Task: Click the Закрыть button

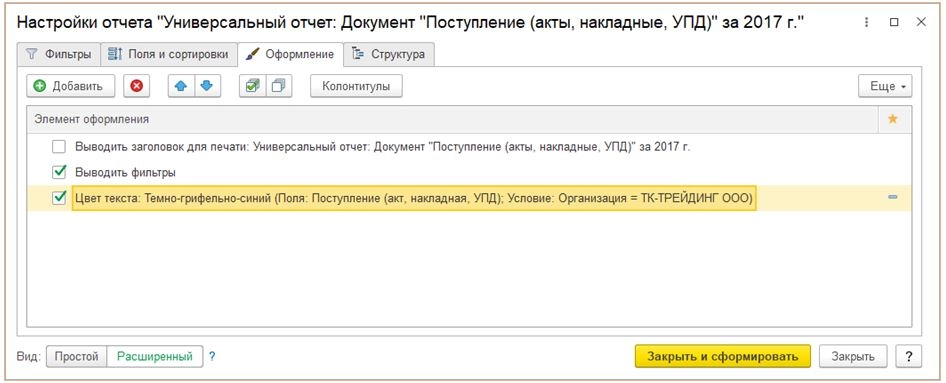Action: [853, 356]
